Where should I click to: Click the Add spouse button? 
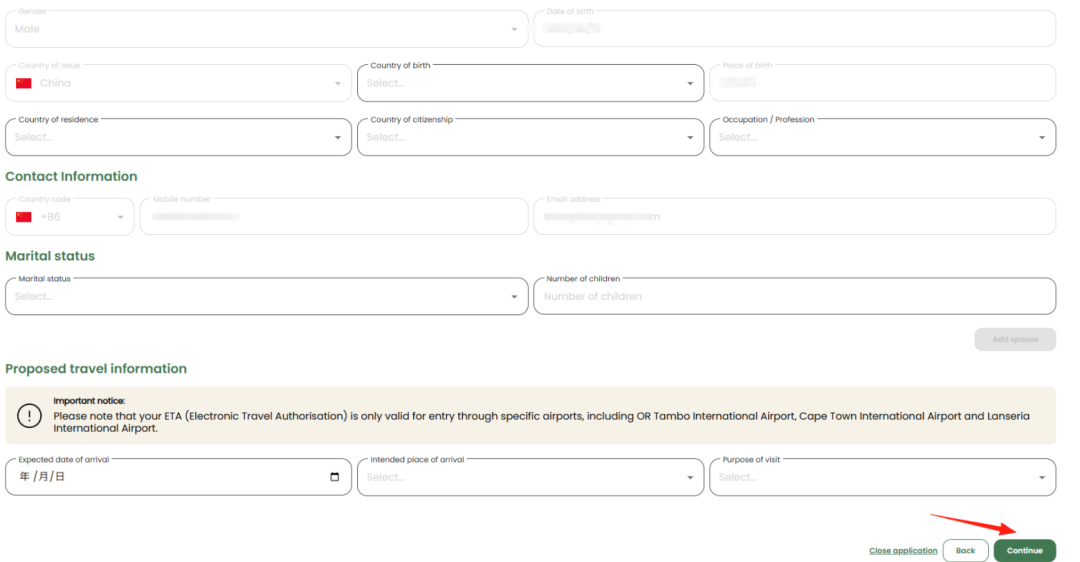1015,340
